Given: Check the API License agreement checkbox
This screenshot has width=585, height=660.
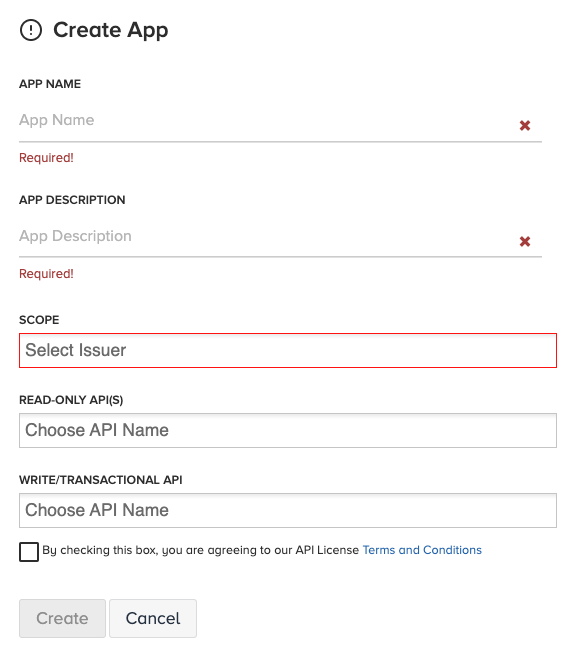Looking at the screenshot, I should point(29,552).
